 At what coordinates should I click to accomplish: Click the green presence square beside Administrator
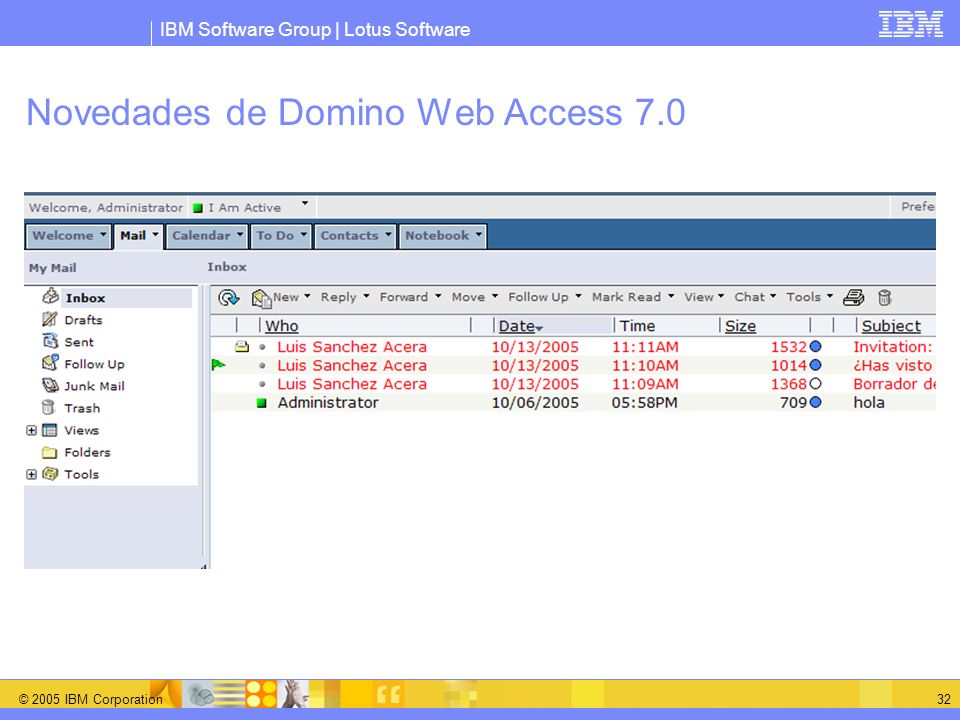261,403
